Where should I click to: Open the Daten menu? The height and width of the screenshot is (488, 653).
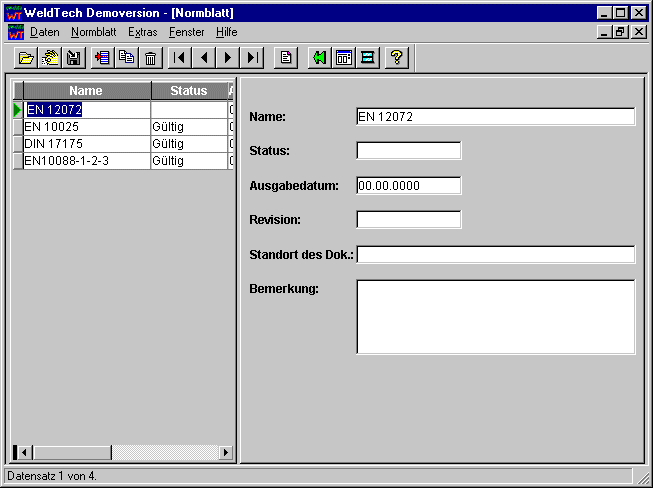coord(45,32)
